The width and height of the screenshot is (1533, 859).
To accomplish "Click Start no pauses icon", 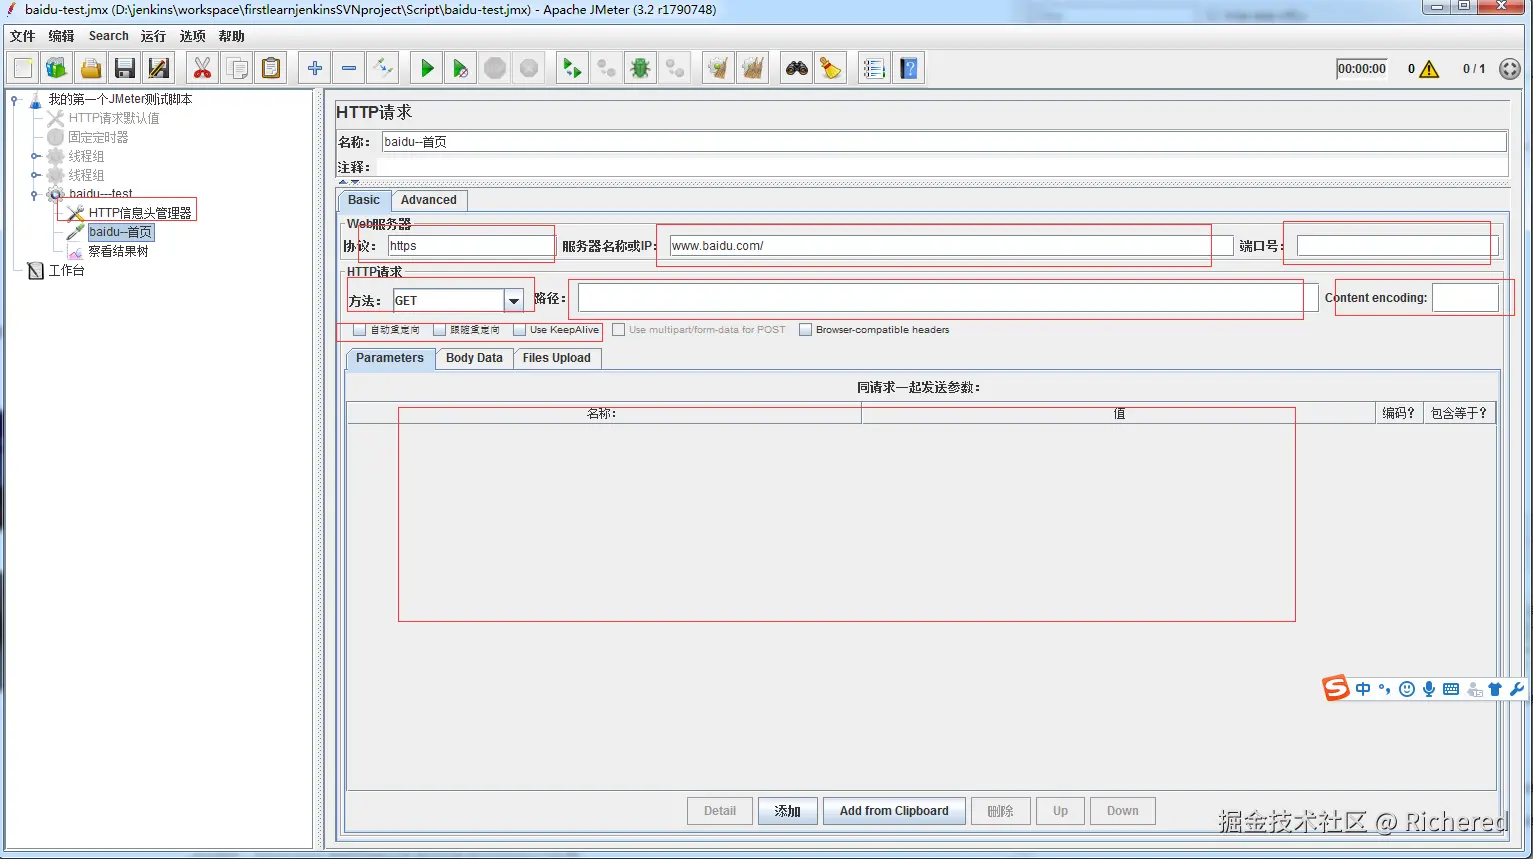I will pyautogui.click(x=461, y=68).
